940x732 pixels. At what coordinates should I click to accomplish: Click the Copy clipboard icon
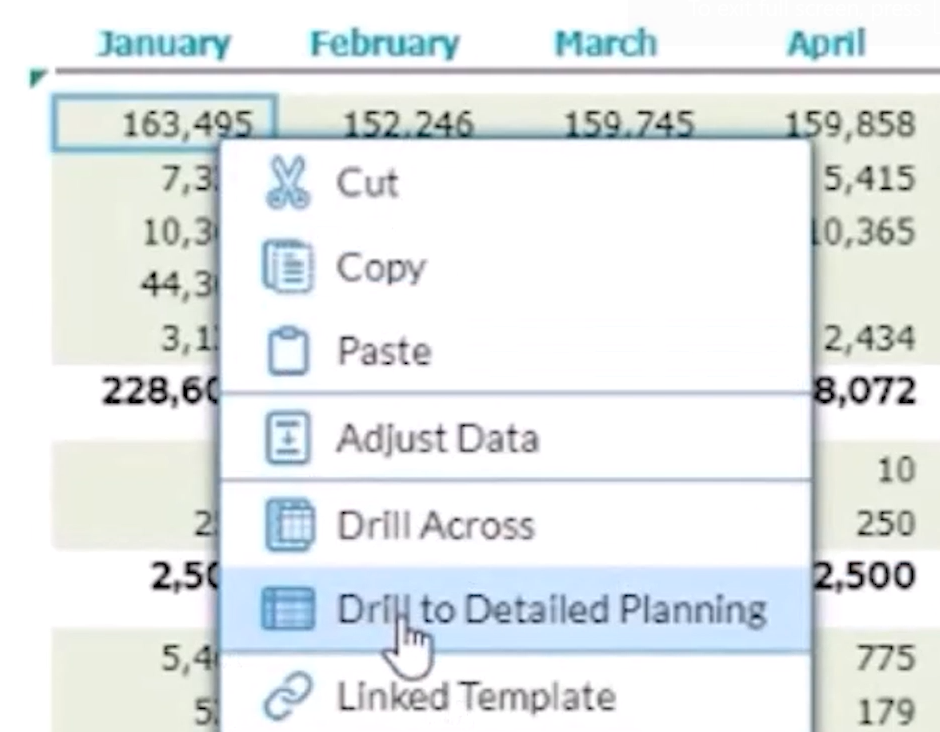tap(286, 266)
